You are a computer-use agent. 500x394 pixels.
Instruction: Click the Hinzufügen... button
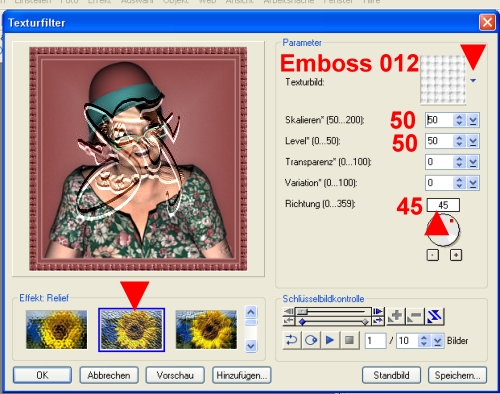(x=242, y=375)
